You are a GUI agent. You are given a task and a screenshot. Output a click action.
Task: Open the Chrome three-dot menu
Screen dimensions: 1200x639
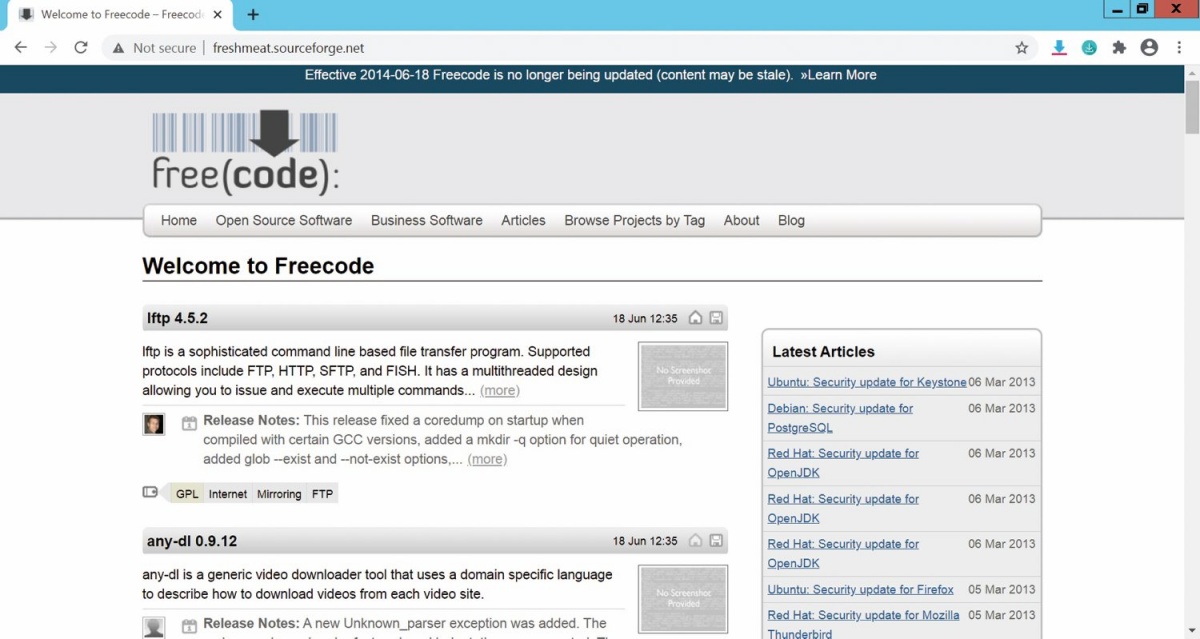[1179, 47]
